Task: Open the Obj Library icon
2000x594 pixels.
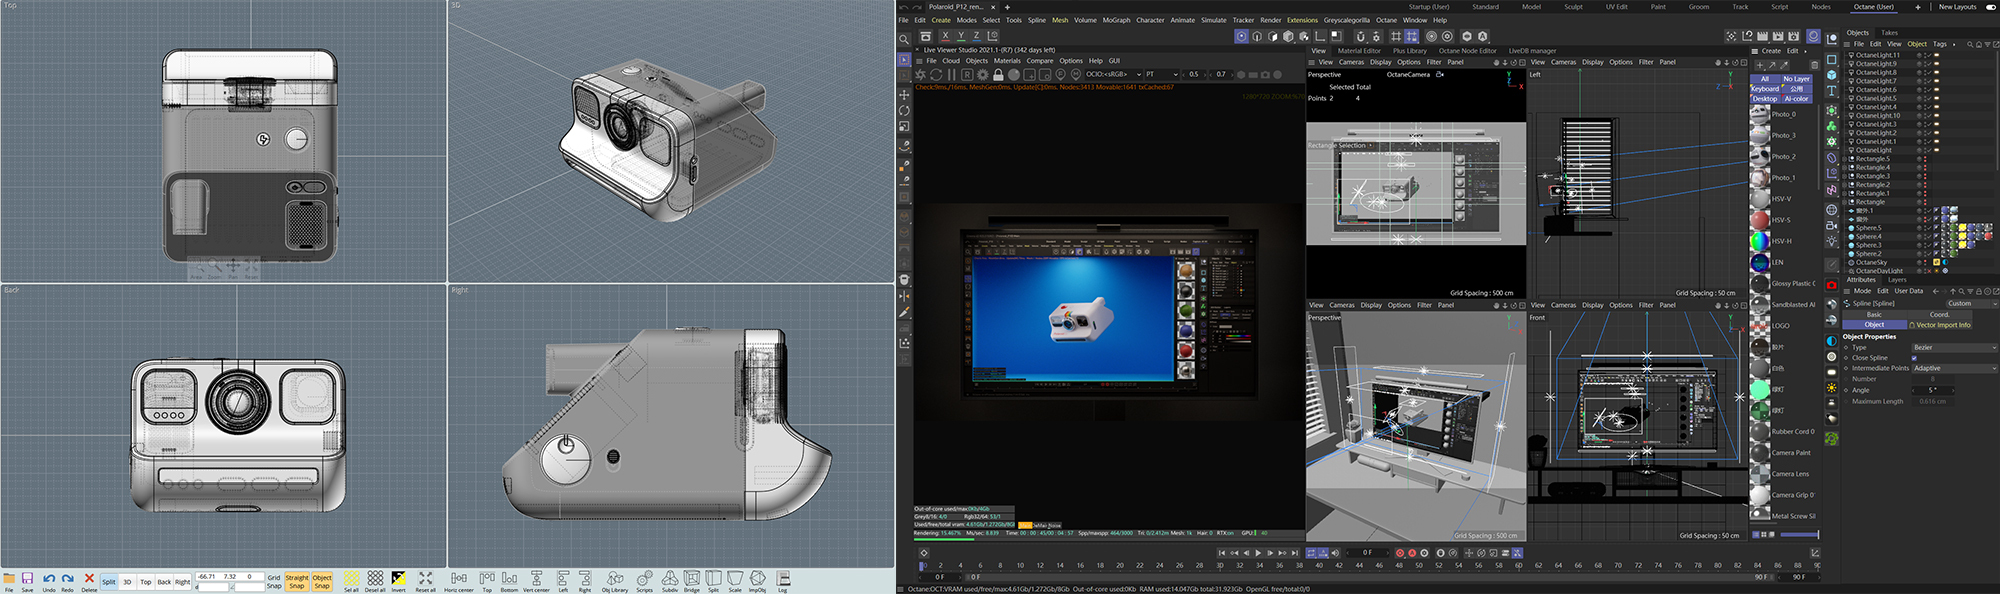Action: 615,578
